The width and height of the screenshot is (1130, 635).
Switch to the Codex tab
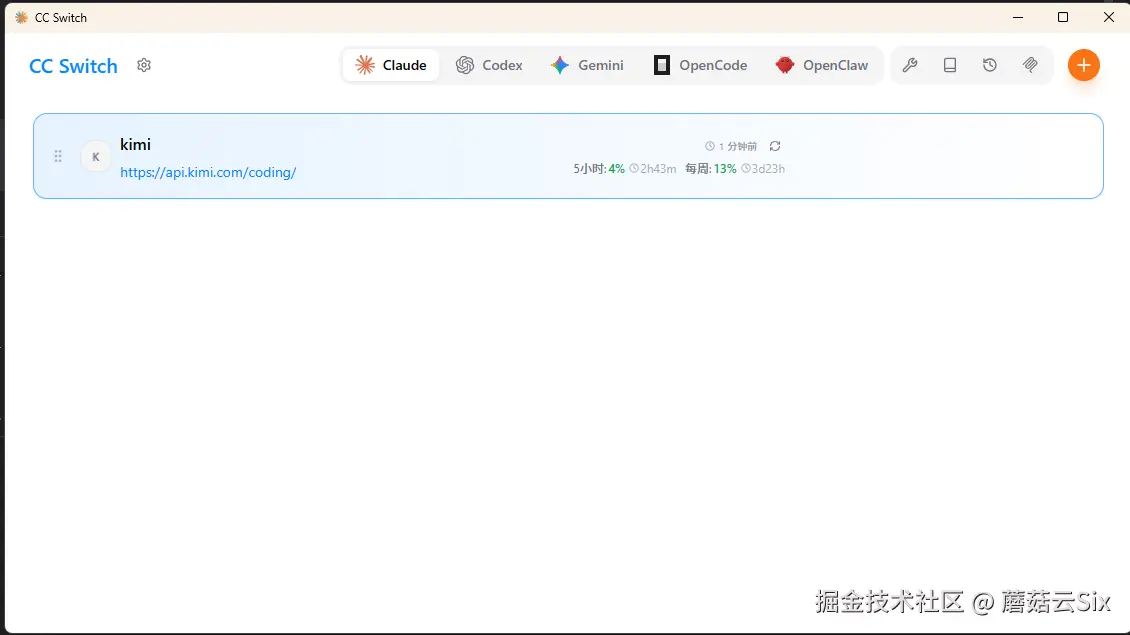[489, 66]
